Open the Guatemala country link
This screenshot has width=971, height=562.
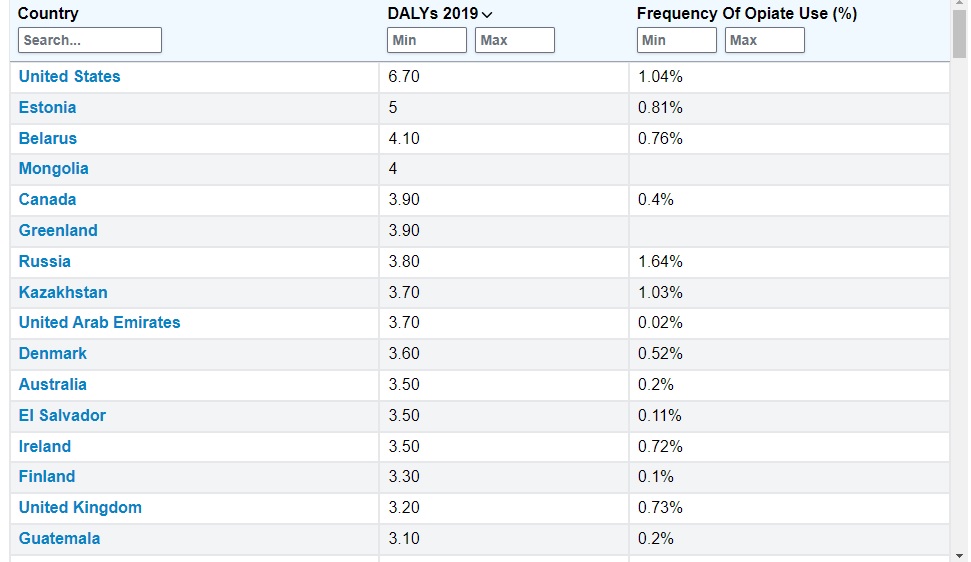tap(60, 539)
